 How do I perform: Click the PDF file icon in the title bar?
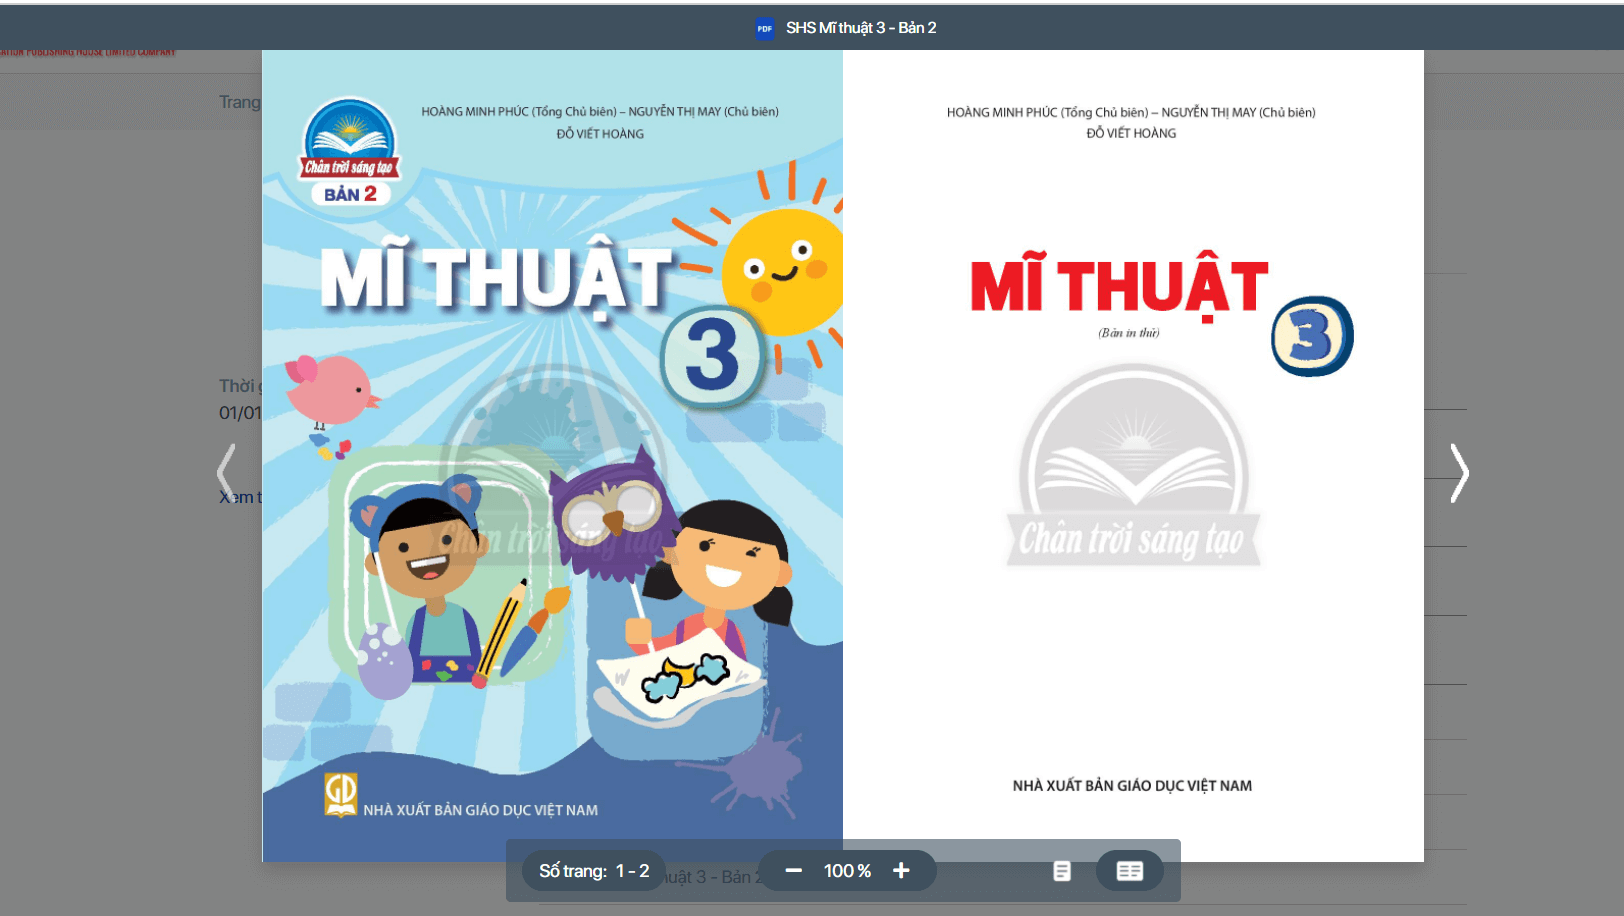click(x=765, y=28)
